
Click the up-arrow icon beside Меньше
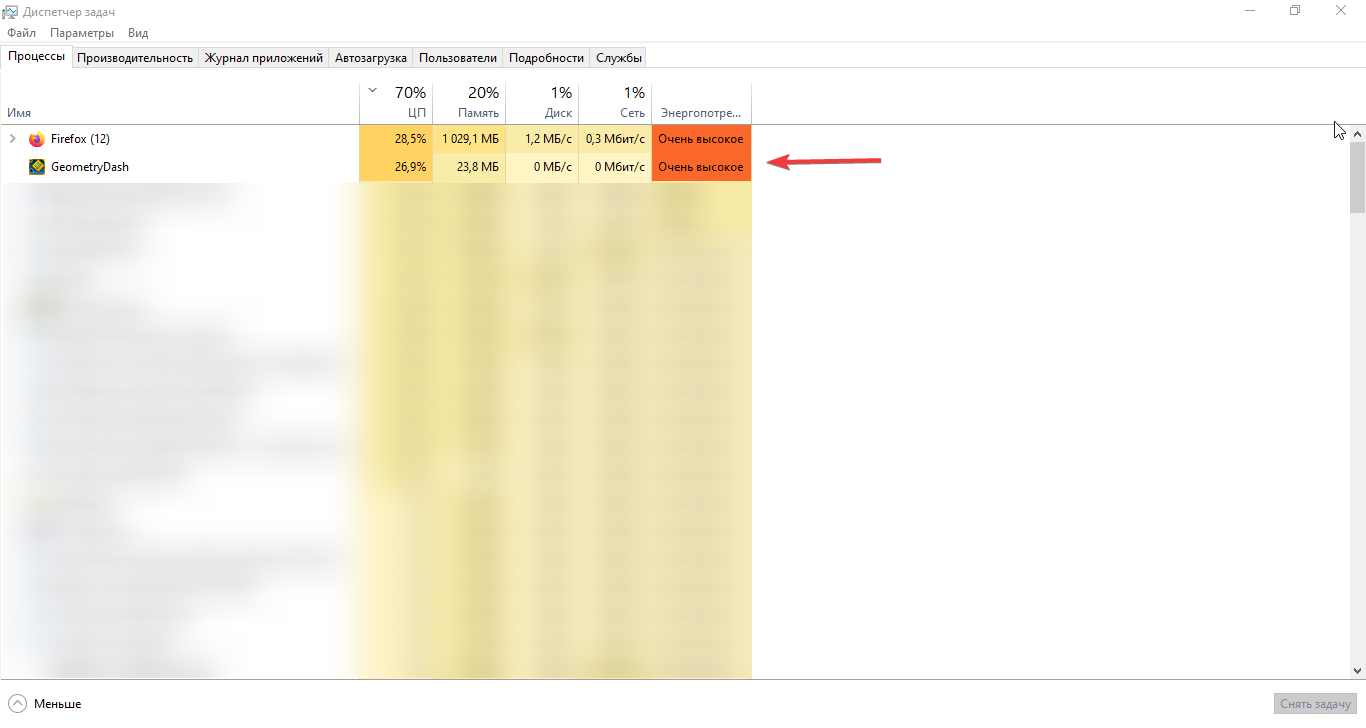16,704
